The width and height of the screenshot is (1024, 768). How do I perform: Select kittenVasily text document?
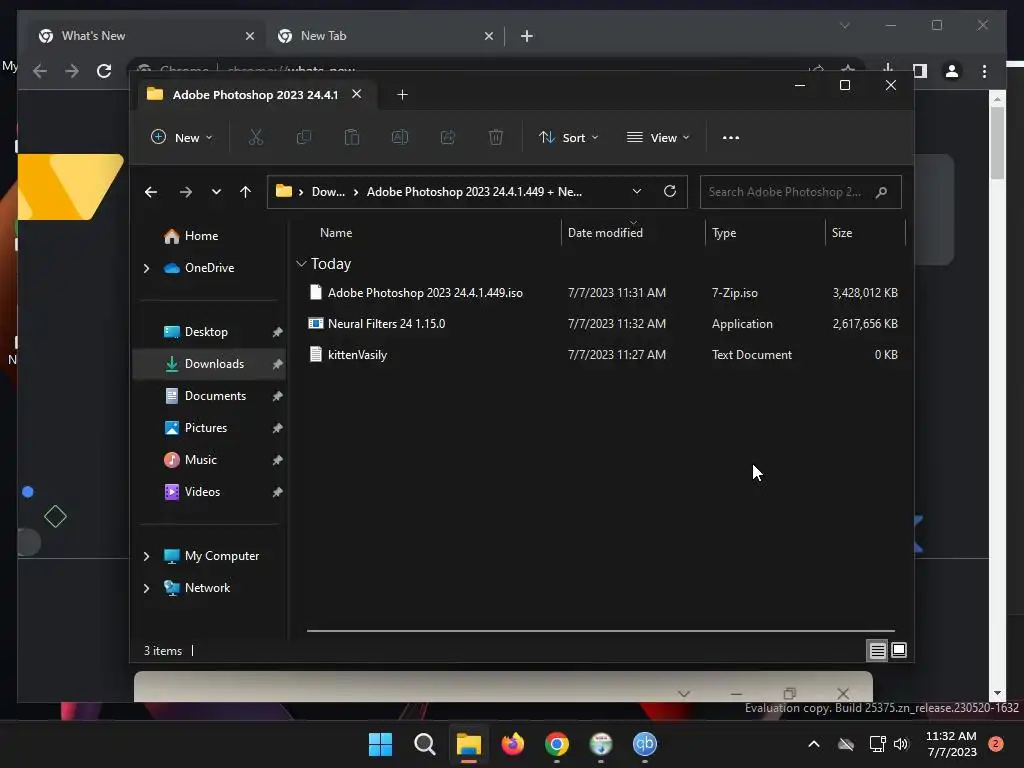(604, 355)
